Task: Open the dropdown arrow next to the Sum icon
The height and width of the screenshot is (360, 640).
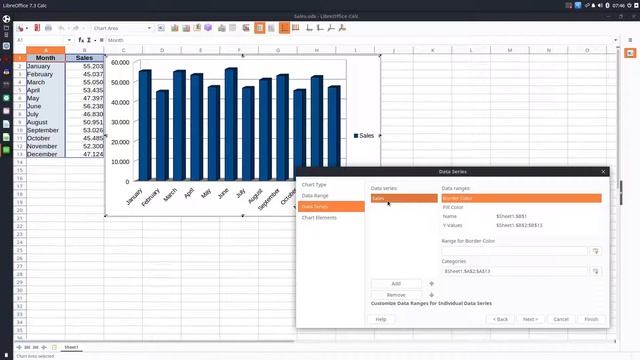Action: point(95,40)
